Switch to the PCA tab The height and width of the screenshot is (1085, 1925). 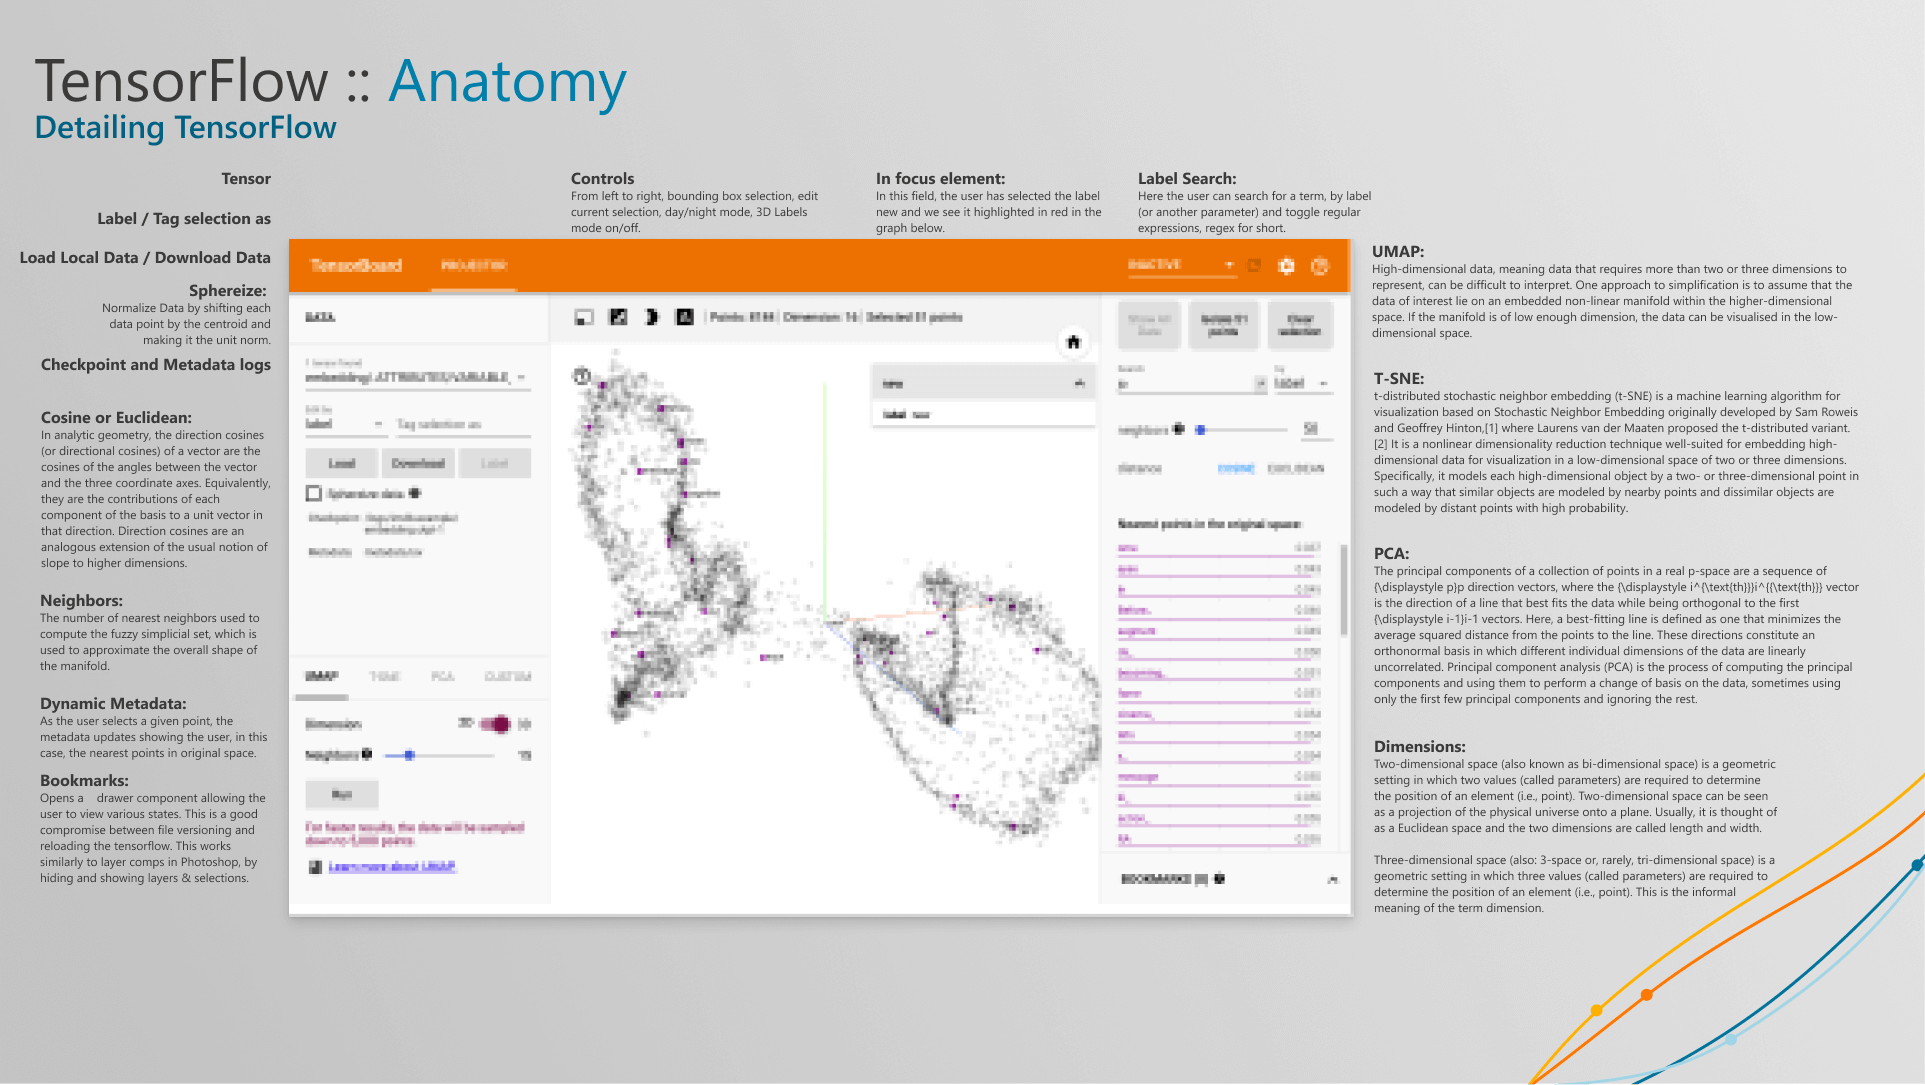click(442, 676)
